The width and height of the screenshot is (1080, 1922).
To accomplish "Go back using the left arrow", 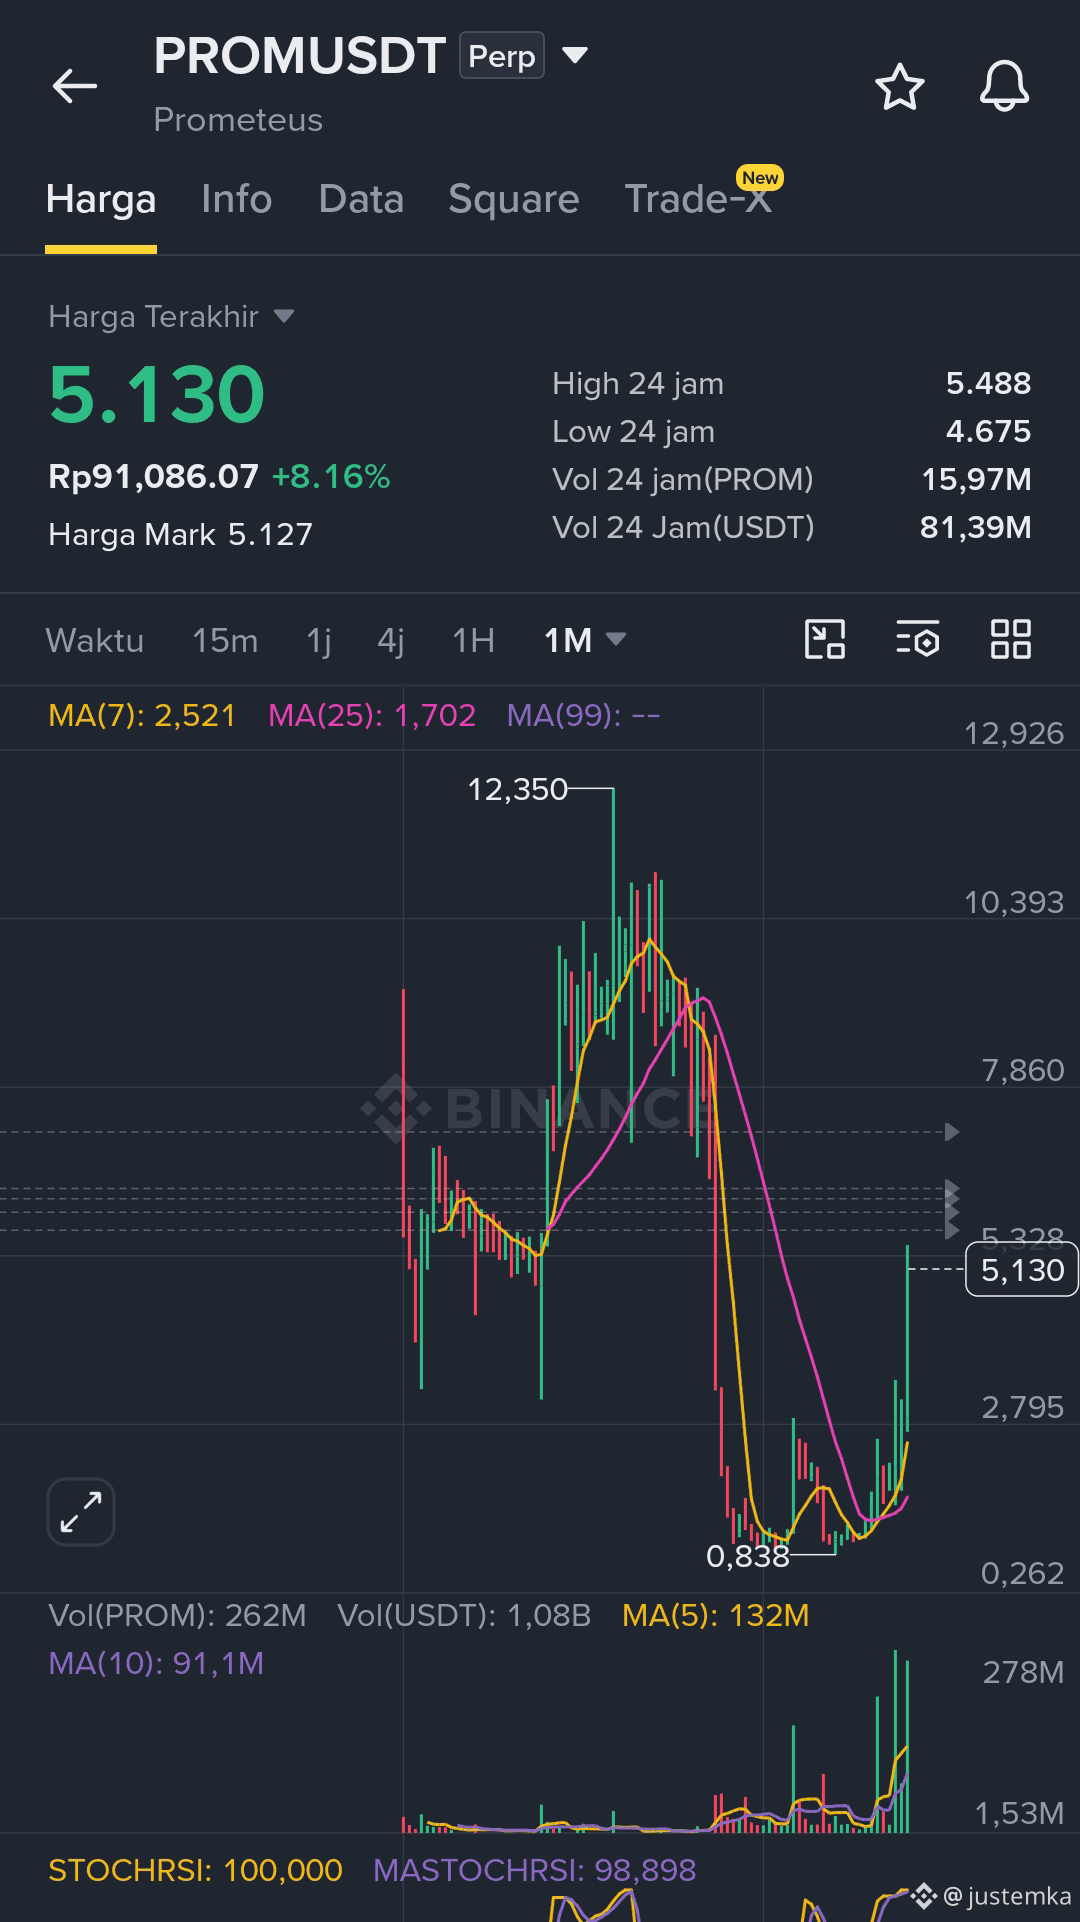I will click(75, 86).
